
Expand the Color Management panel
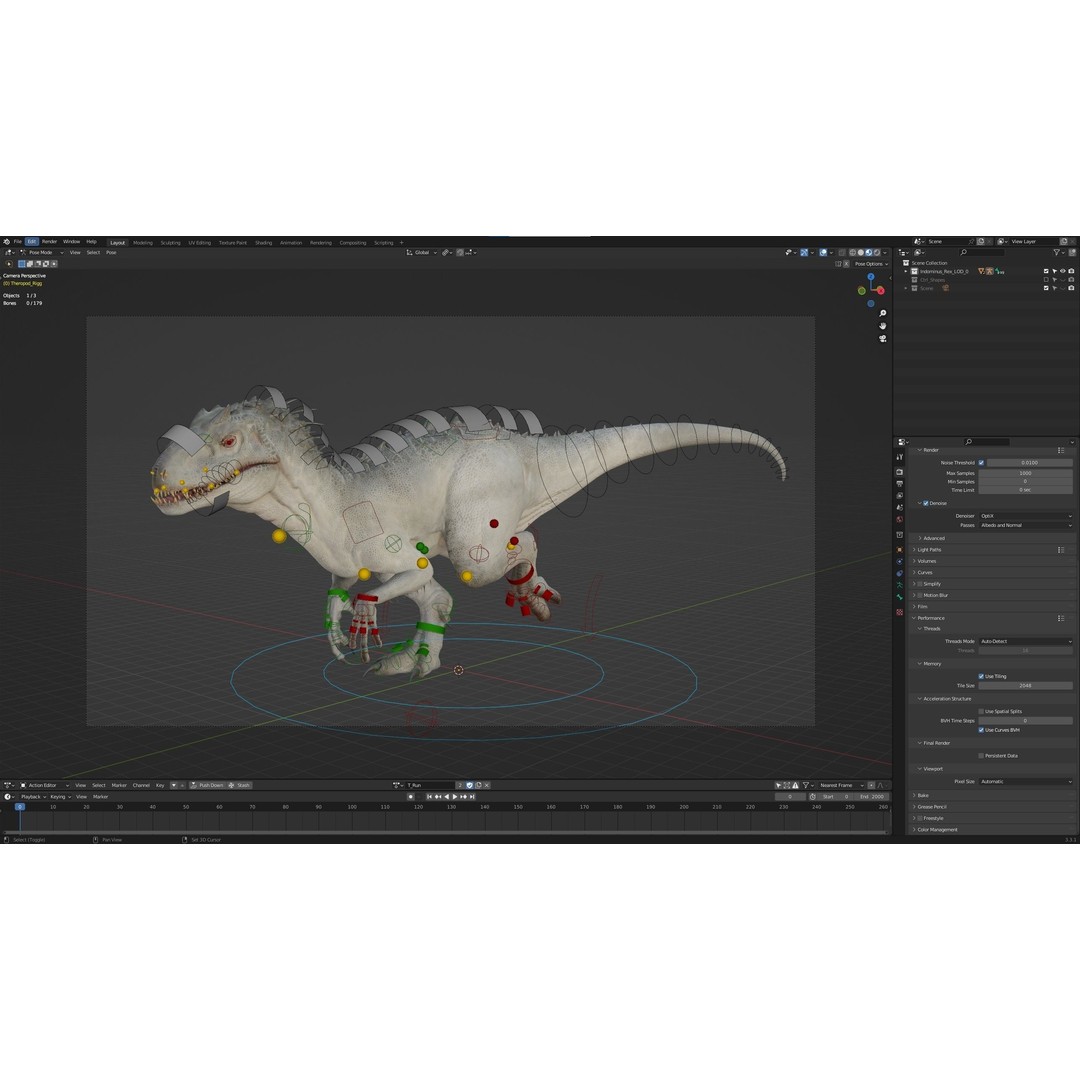pos(935,830)
